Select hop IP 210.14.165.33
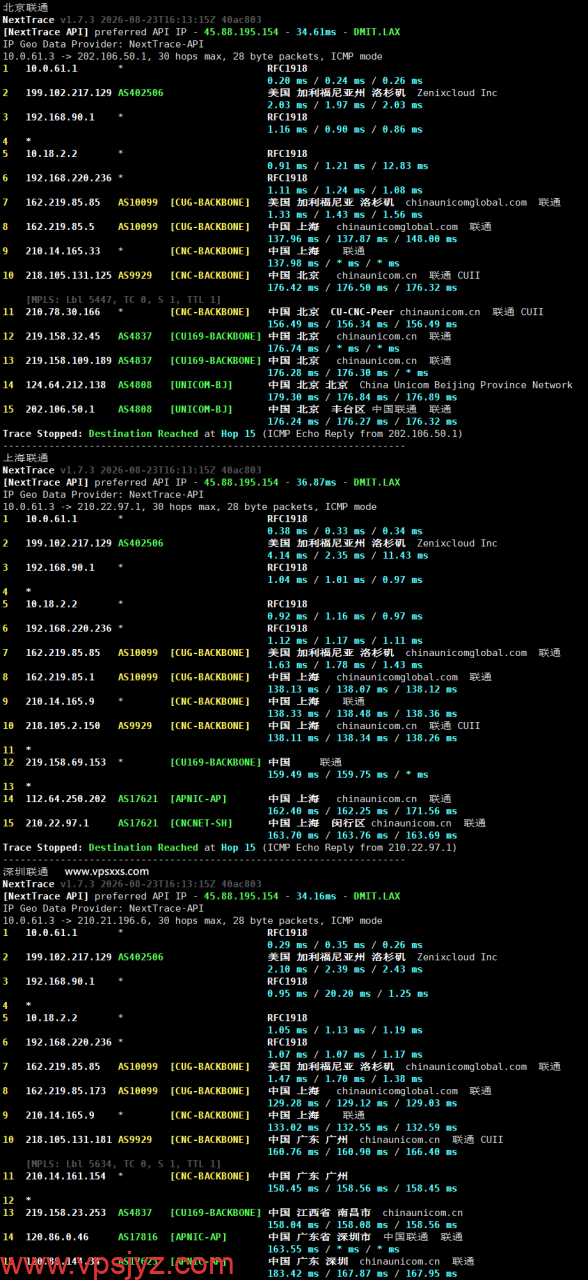The height and width of the screenshot is (1280, 588). pyautogui.click(x=63, y=251)
